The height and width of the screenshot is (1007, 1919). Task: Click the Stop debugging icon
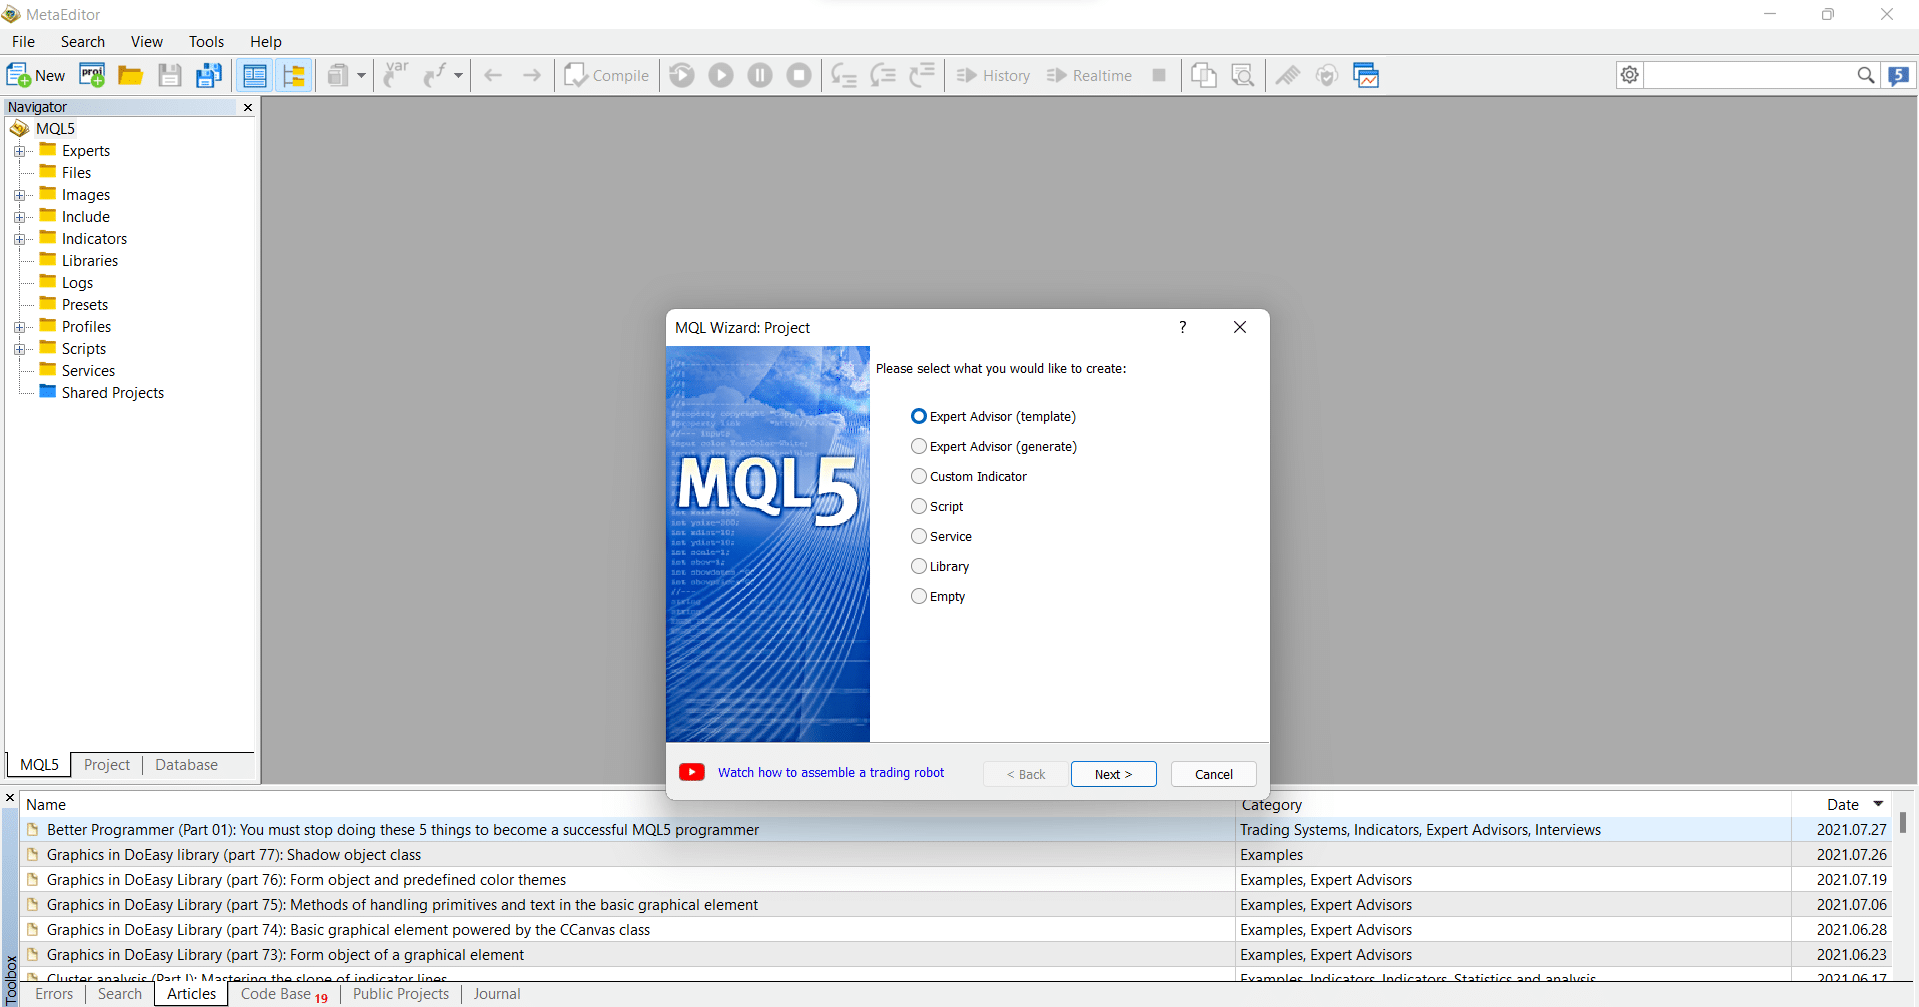(799, 75)
